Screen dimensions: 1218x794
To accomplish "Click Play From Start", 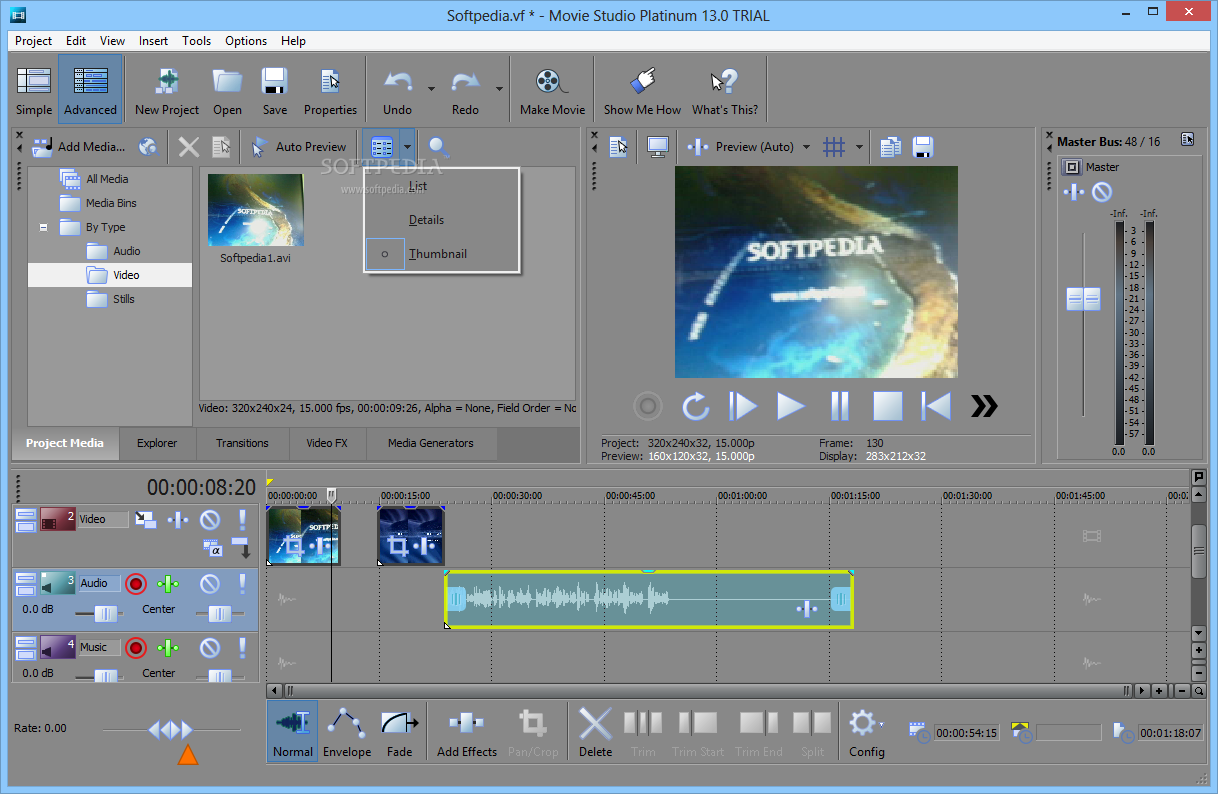I will pos(743,405).
